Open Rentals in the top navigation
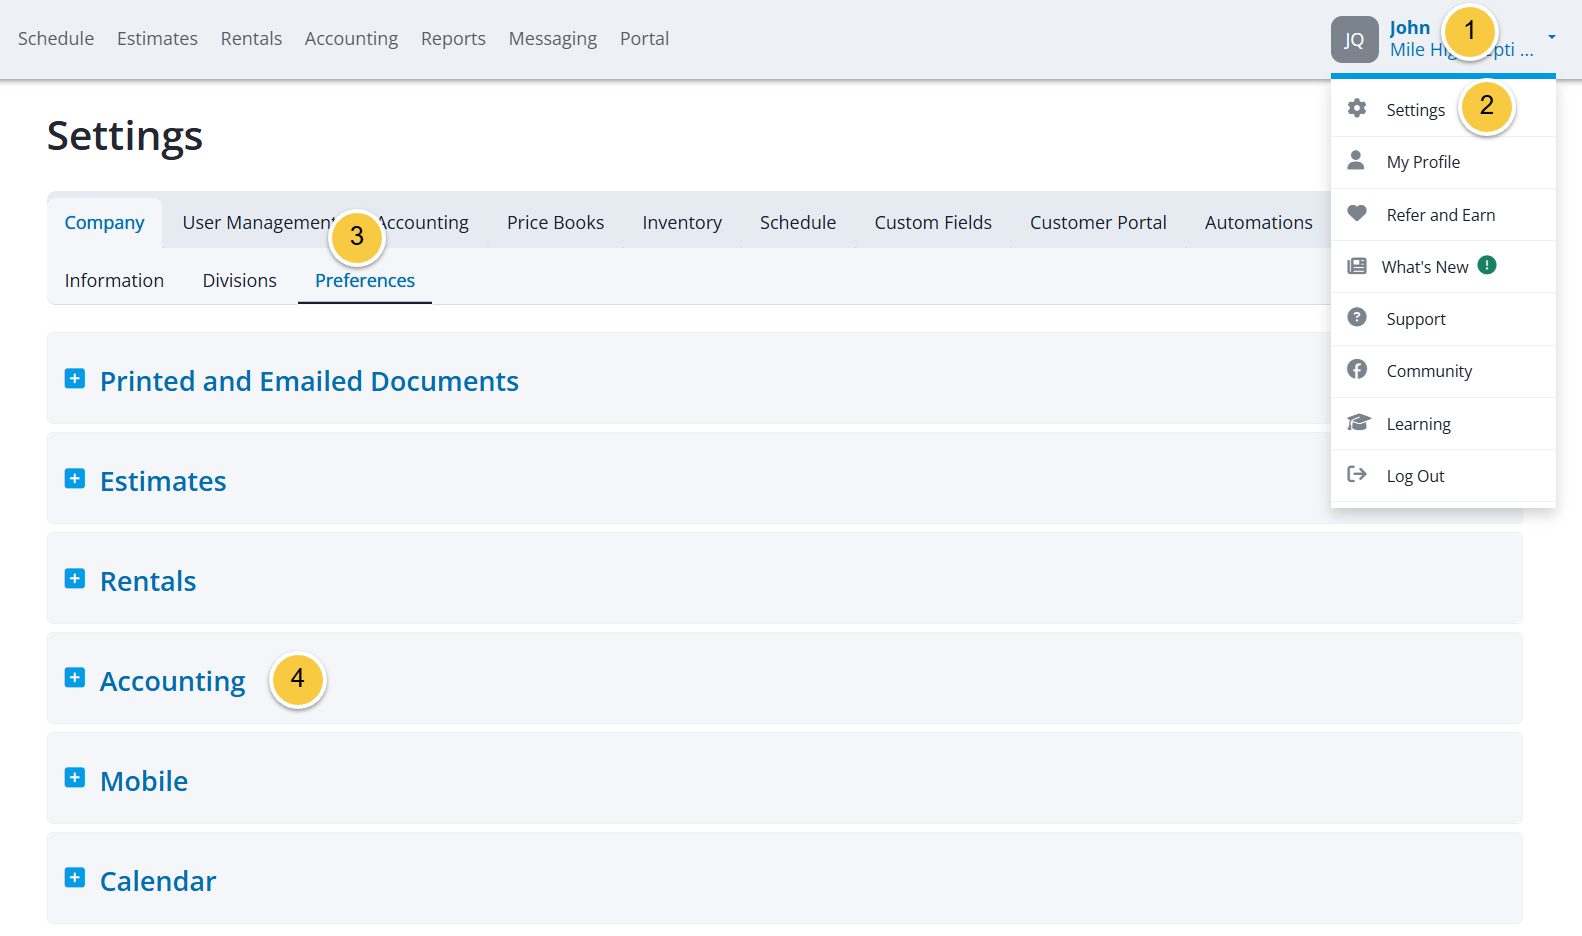Image resolution: width=1582 pixels, height=936 pixels. tap(251, 38)
